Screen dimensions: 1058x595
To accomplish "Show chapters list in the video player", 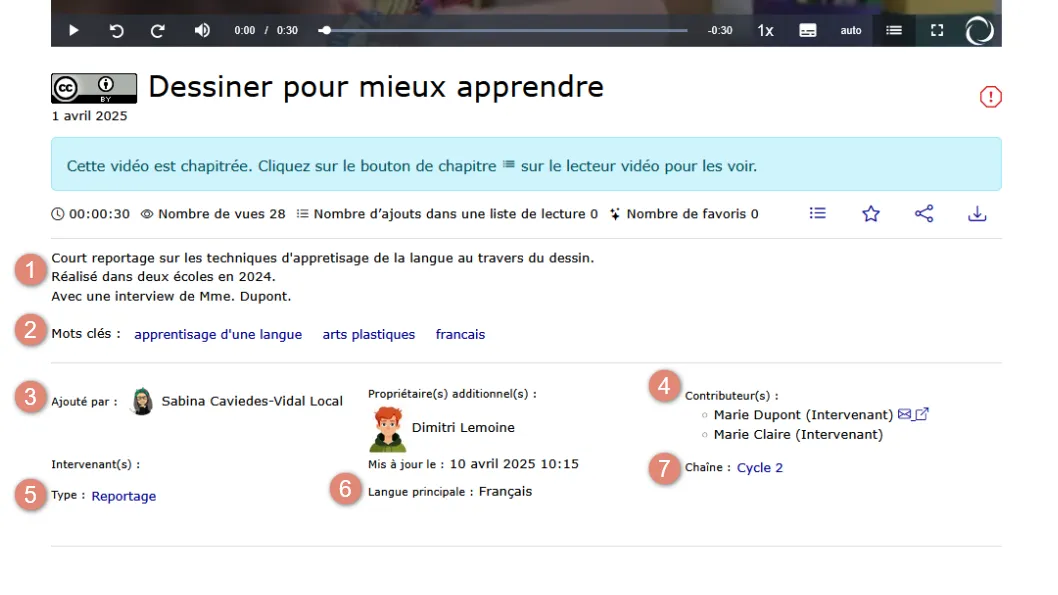I will (x=894, y=30).
